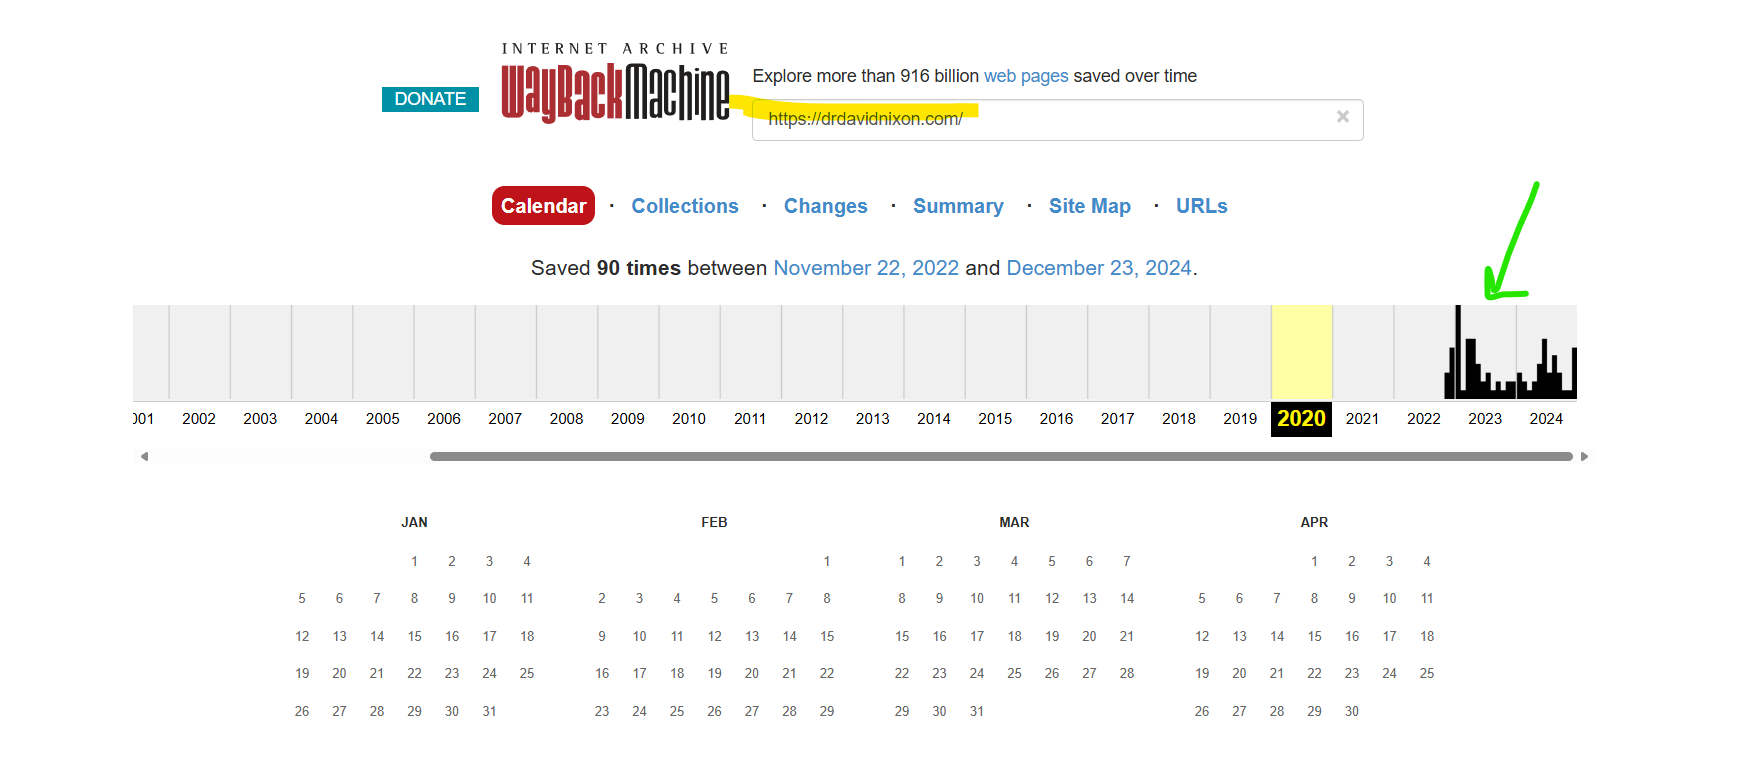Image resolution: width=1745 pixels, height=773 pixels.
Task: Click April 30 in the calendar
Action: (x=1352, y=711)
